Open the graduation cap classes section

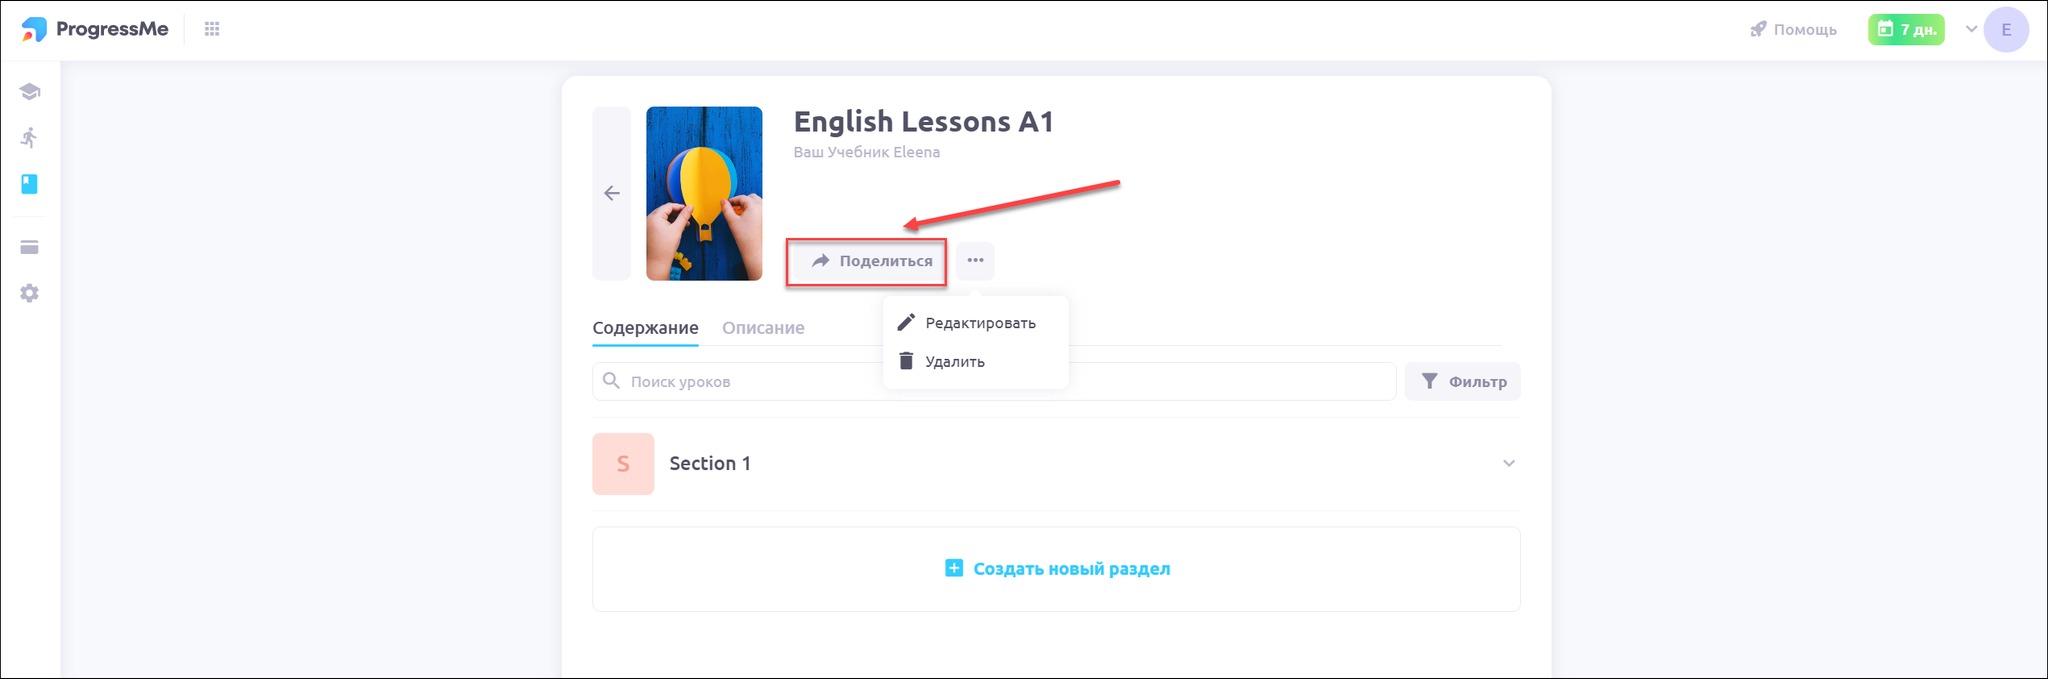[30, 92]
